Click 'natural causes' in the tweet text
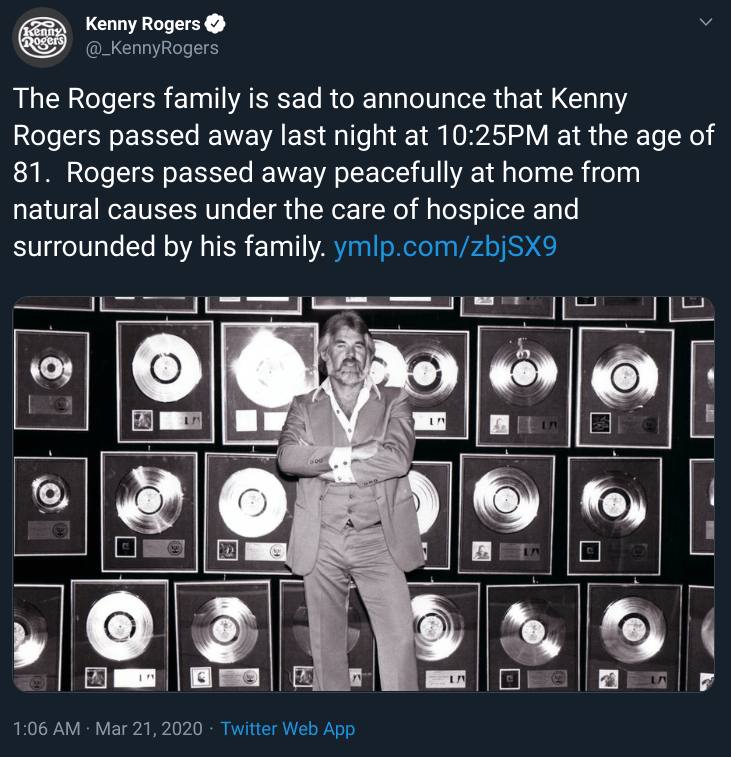 click(105, 210)
